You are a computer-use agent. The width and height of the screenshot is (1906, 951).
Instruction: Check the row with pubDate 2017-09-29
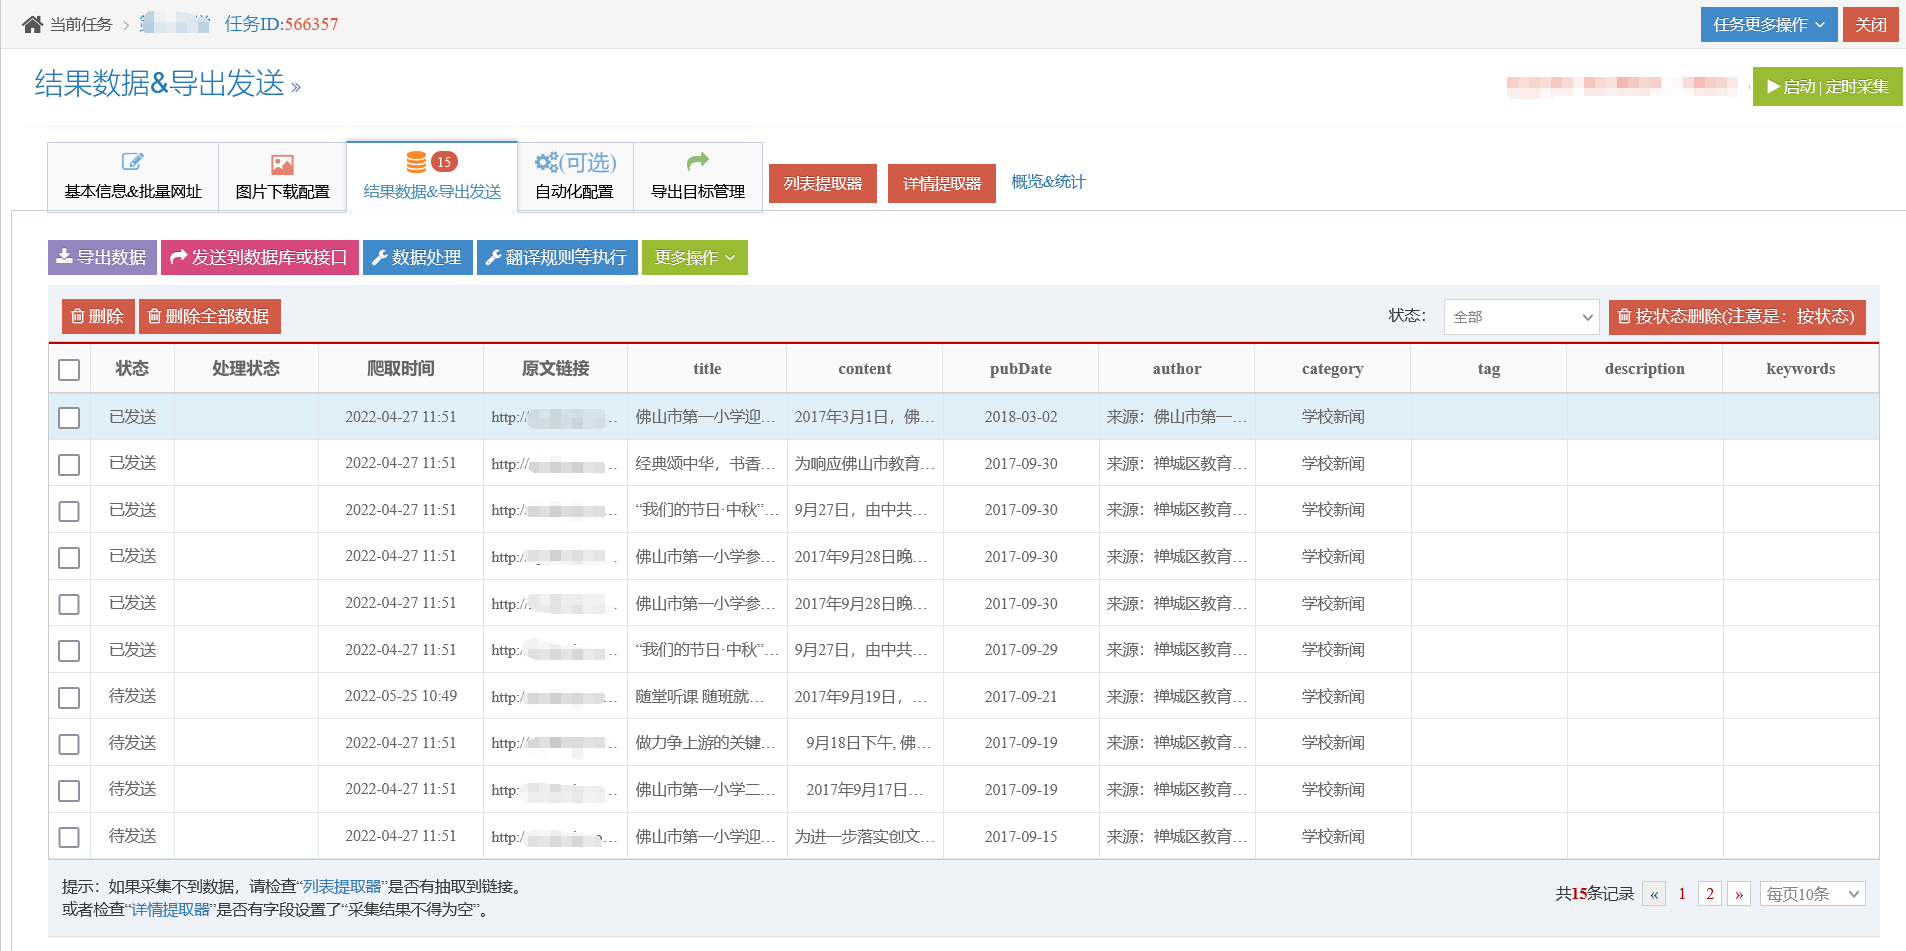(69, 651)
